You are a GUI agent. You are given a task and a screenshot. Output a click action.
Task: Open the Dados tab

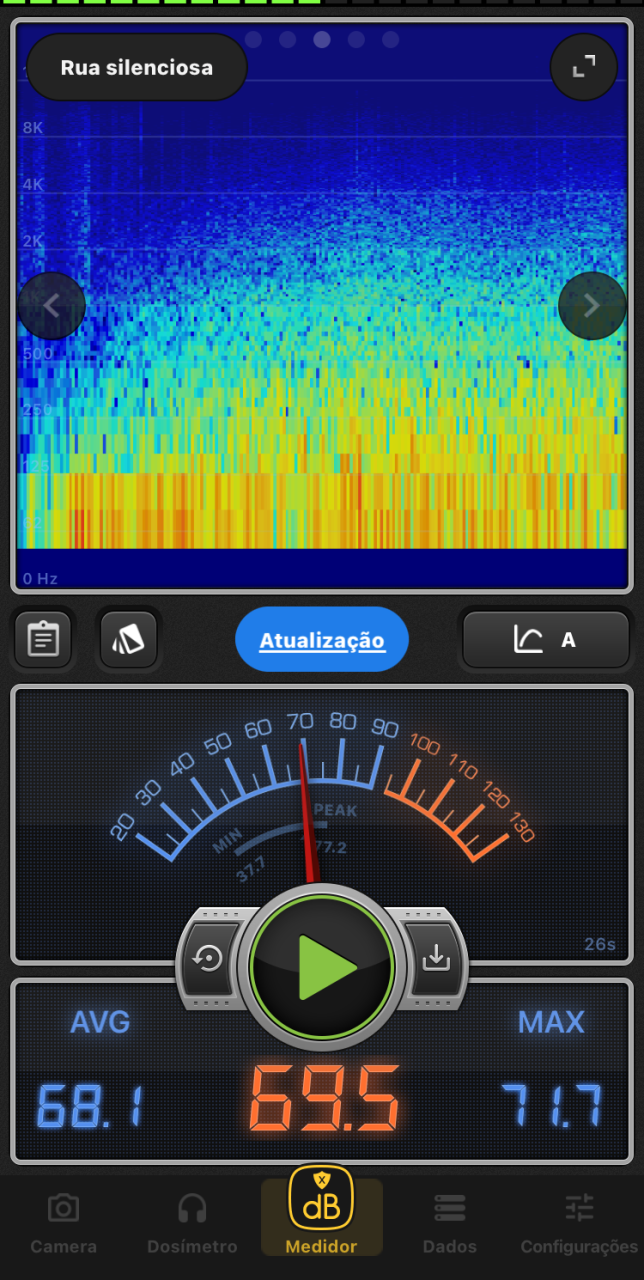point(450,1223)
